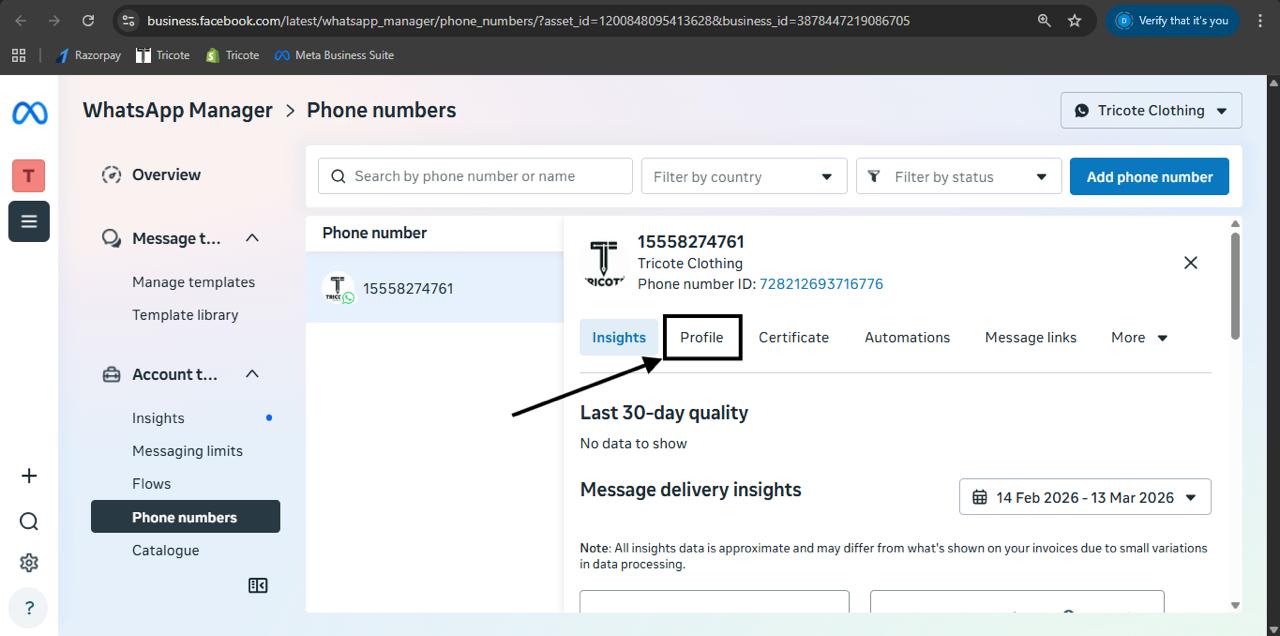Open the Tricote Clothing account dropdown
This screenshot has width=1280, height=636.
1151,111
